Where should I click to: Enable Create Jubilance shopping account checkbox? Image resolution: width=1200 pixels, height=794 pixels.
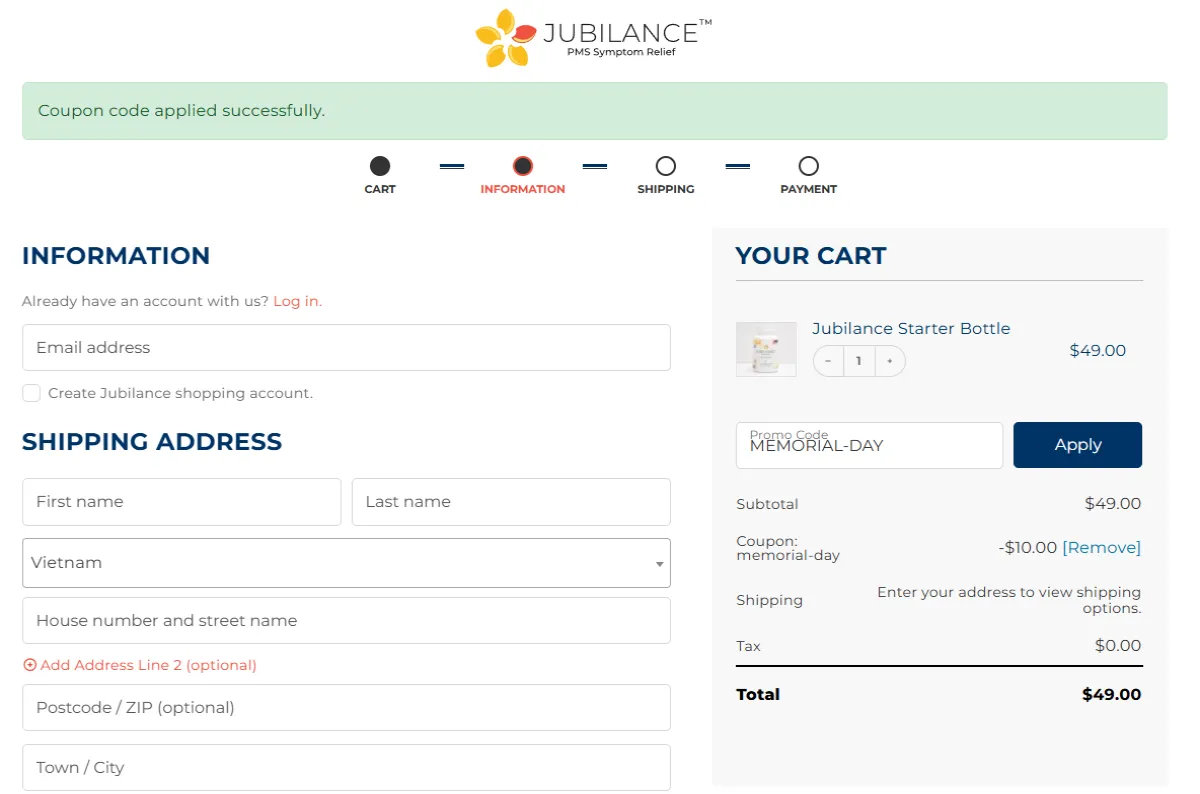32,393
